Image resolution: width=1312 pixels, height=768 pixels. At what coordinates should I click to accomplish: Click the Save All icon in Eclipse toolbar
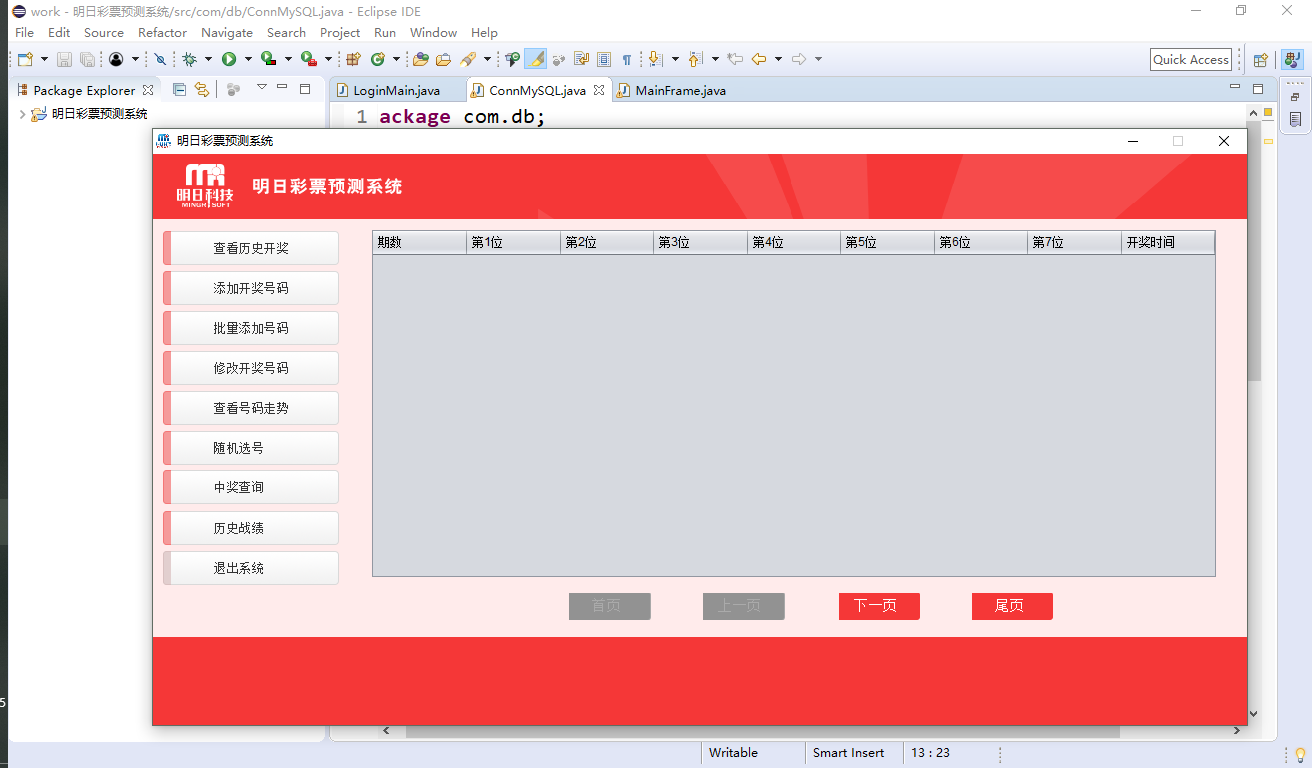pyautogui.click(x=88, y=59)
